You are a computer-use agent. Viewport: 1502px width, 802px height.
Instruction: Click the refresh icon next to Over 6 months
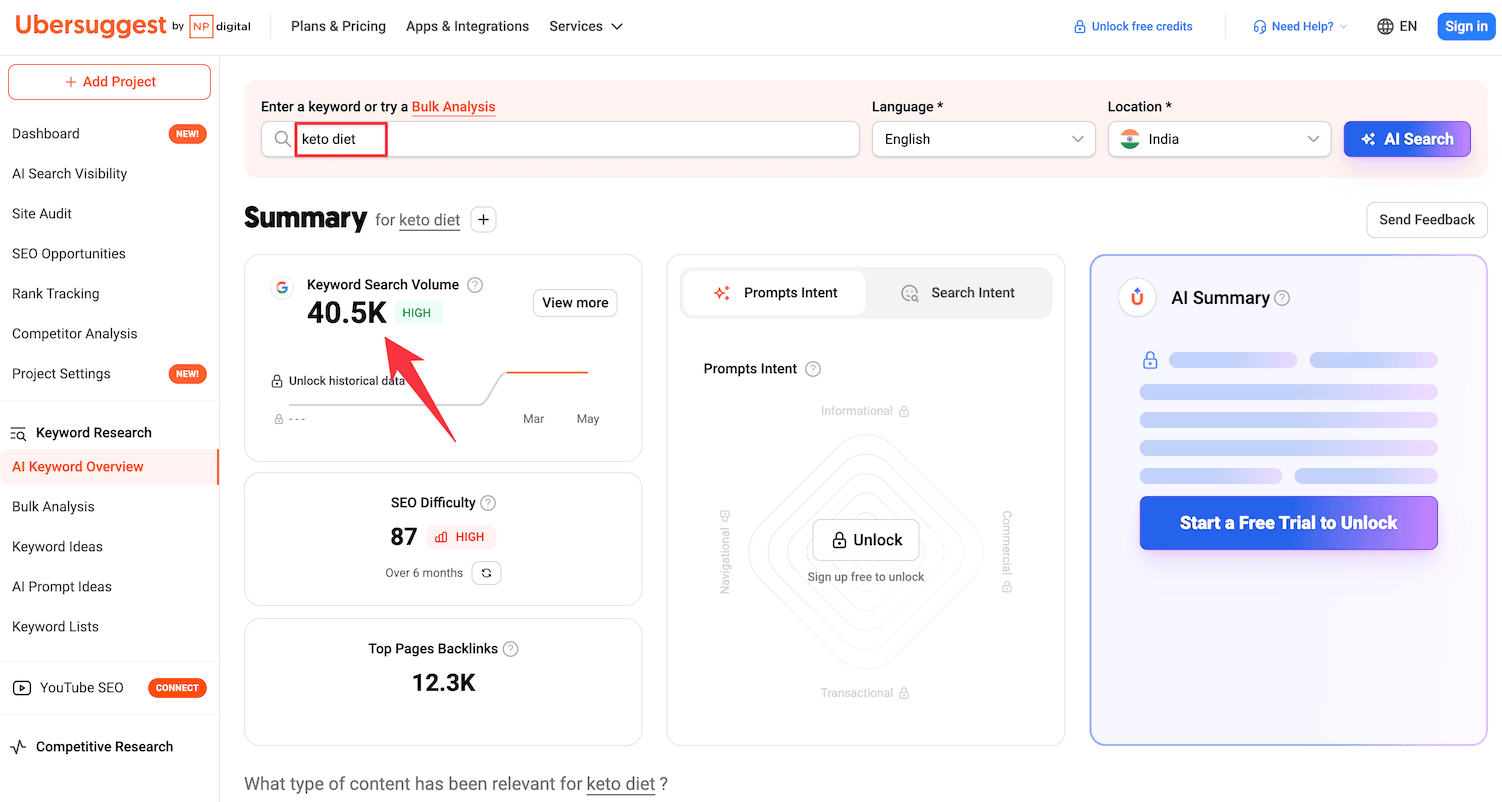[x=486, y=573]
